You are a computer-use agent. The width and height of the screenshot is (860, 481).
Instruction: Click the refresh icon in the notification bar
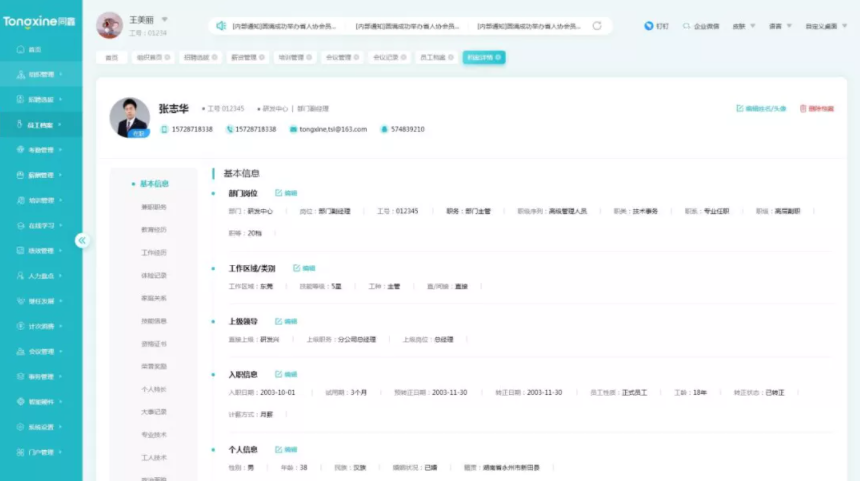(597, 26)
